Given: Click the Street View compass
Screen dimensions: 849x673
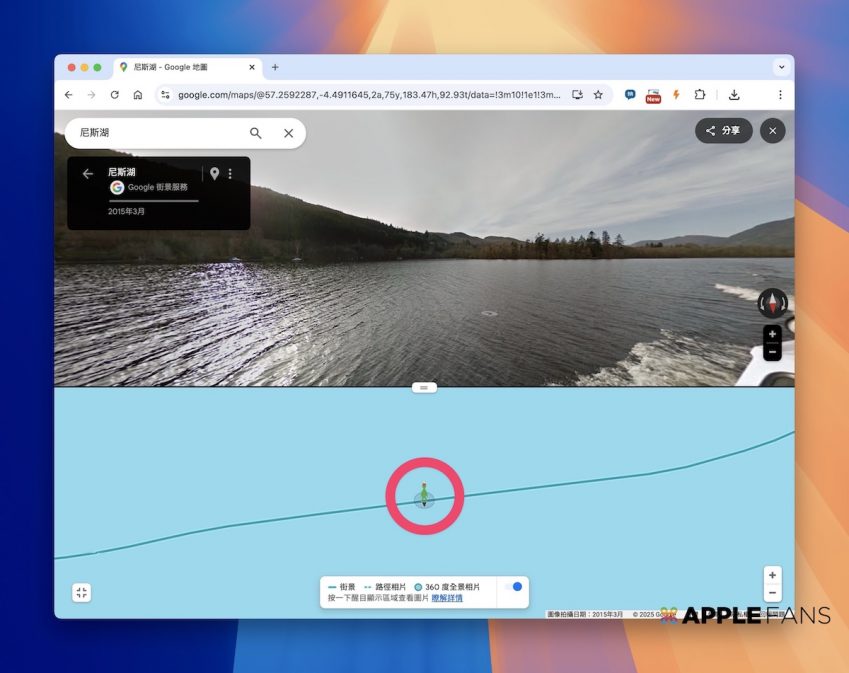Looking at the screenshot, I should [773, 303].
